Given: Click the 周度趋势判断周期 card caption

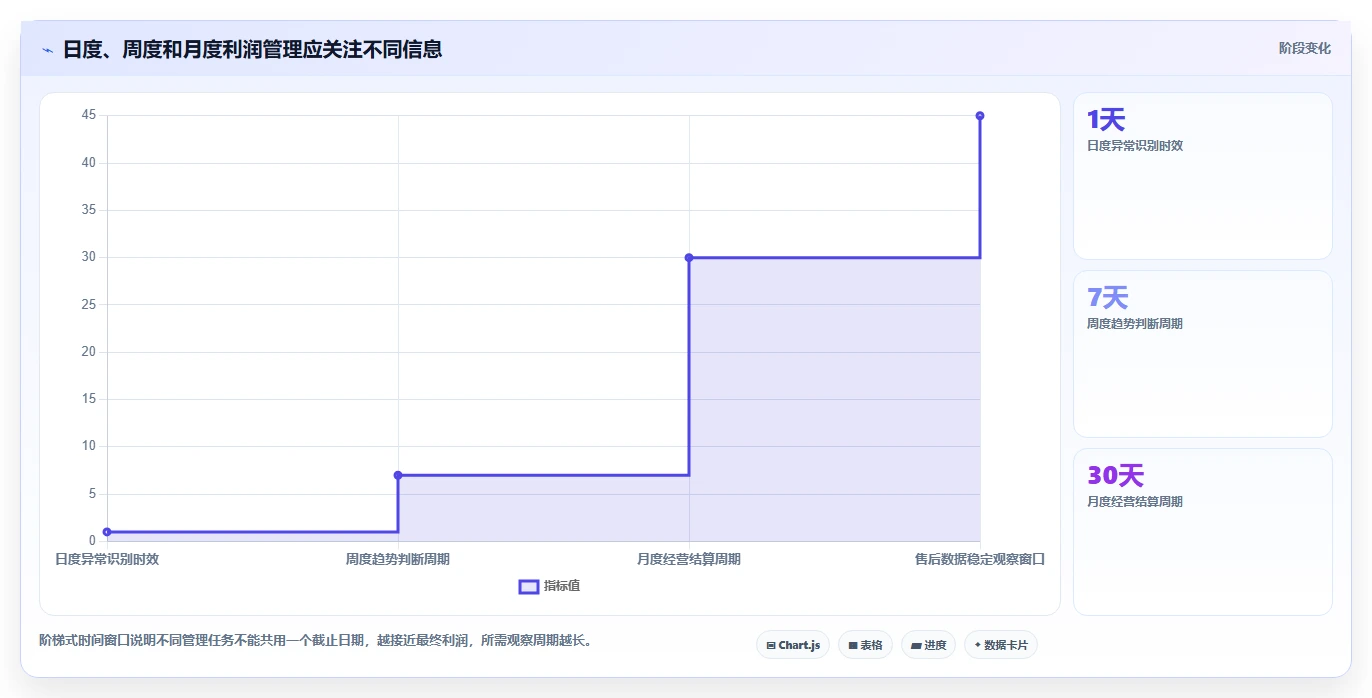Looking at the screenshot, I should coord(1135,324).
